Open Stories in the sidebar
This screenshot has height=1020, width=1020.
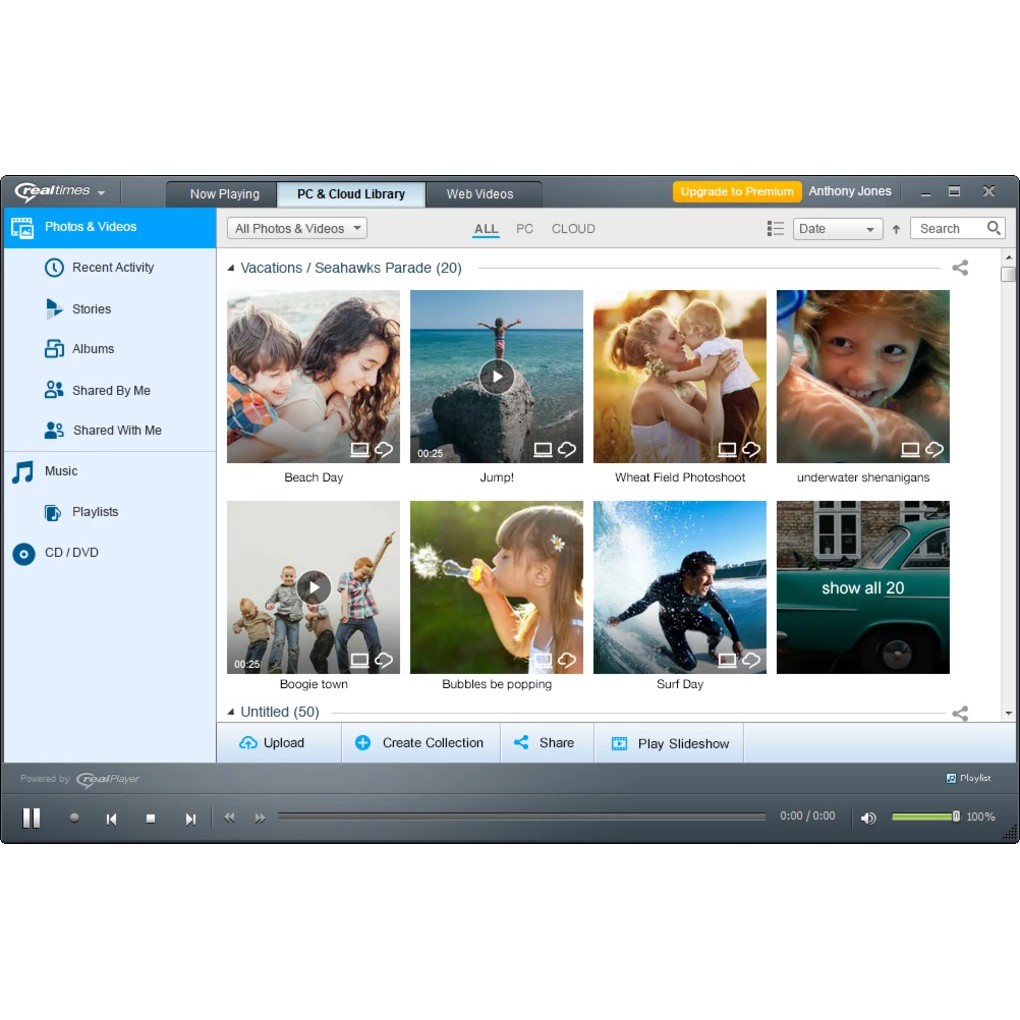coord(91,309)
